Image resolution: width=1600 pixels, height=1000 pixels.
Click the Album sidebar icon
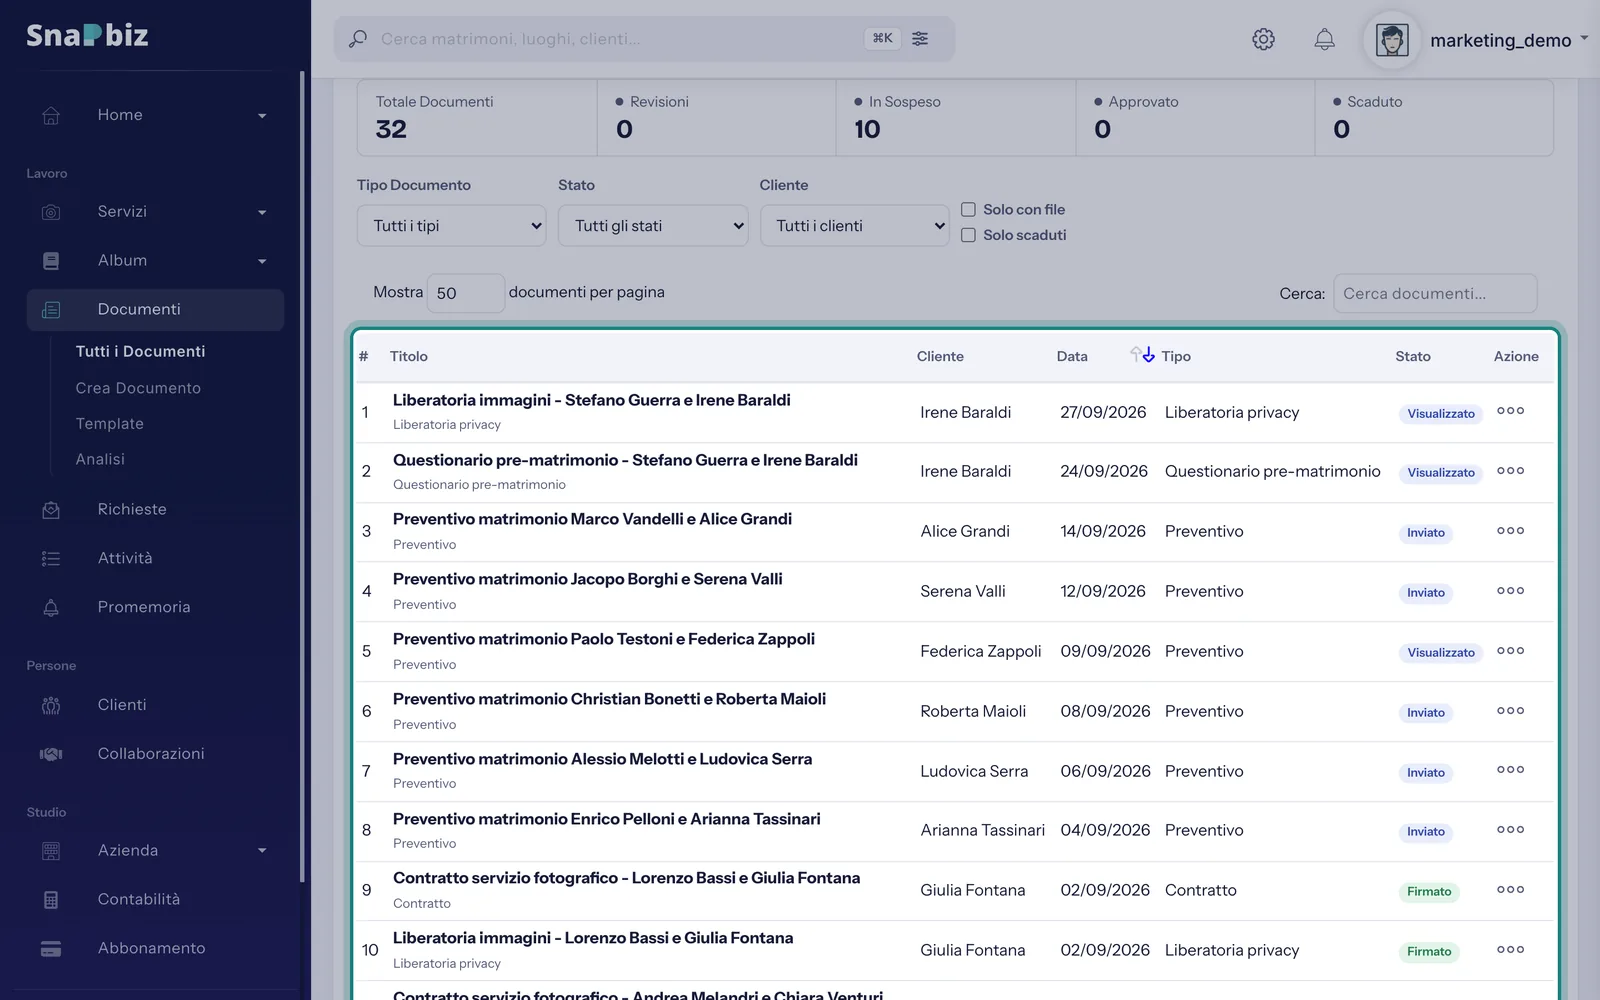51,261
